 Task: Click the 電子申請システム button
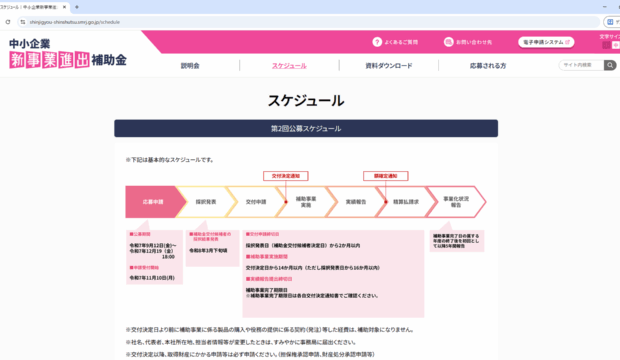click(546, 42)
